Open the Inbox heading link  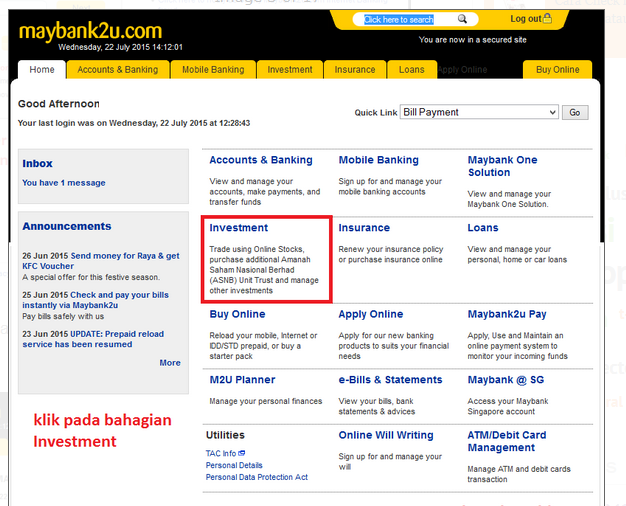click(38, 163)
